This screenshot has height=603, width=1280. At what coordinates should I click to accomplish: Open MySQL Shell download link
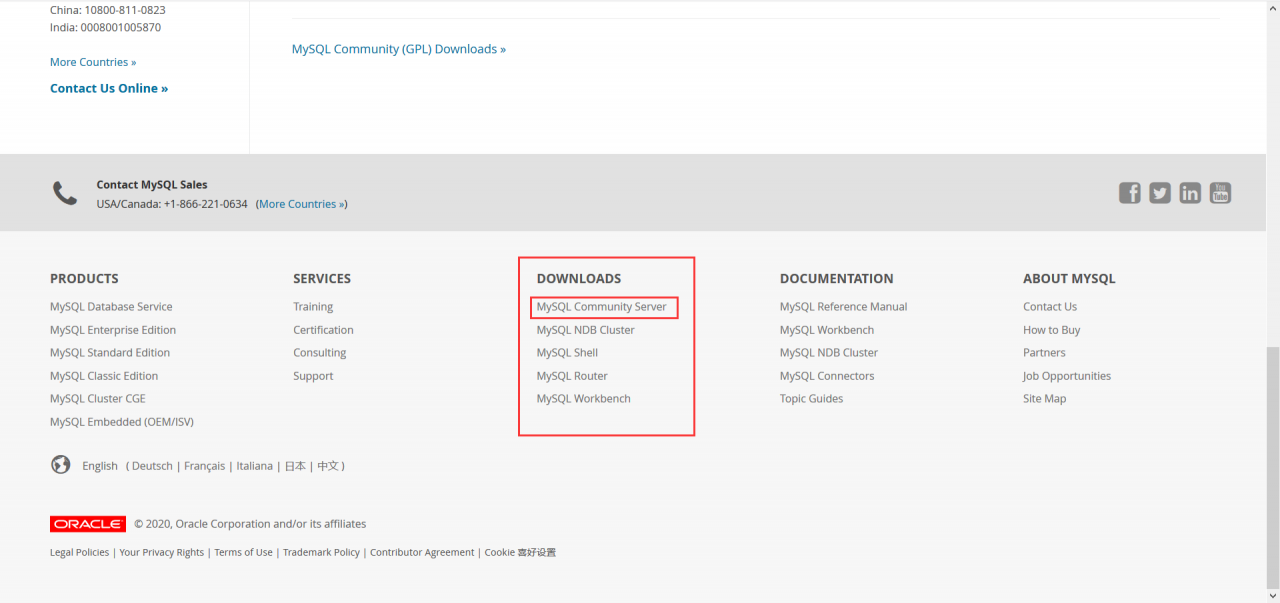(567, 353)
